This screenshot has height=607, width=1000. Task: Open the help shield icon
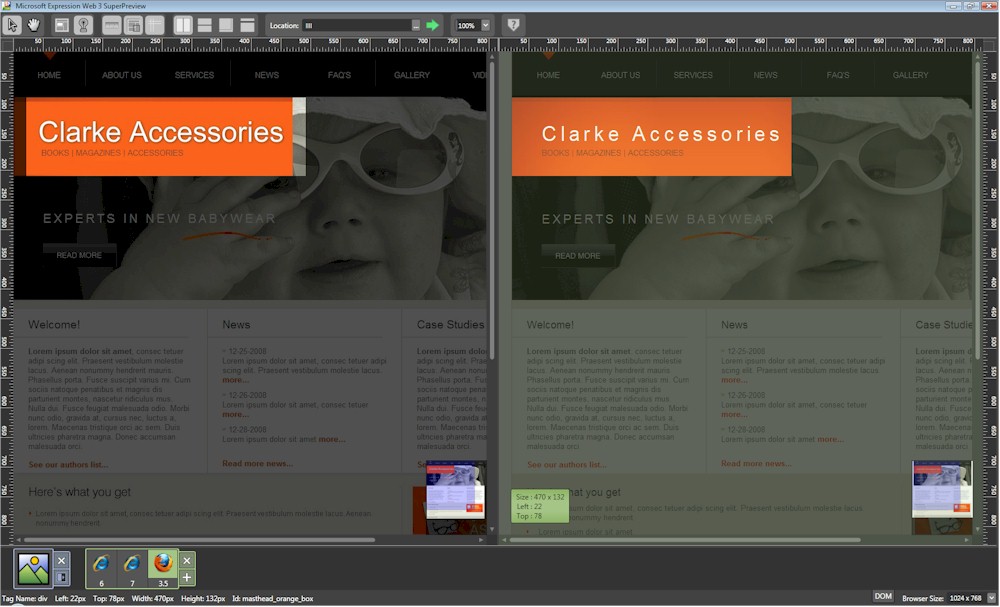(x=513, y=26)
